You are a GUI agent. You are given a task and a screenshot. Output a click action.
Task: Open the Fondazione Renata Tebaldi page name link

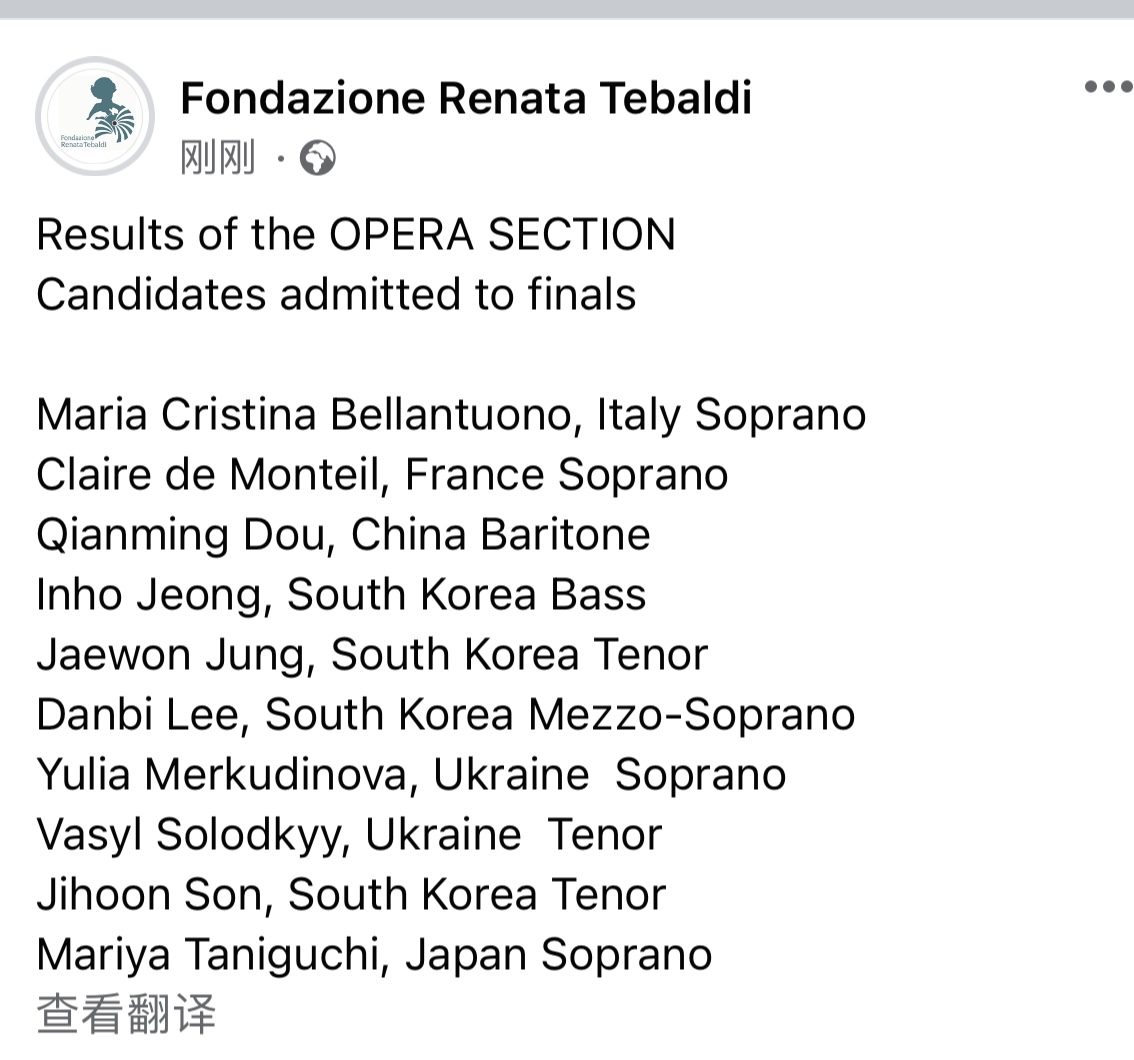466,98
